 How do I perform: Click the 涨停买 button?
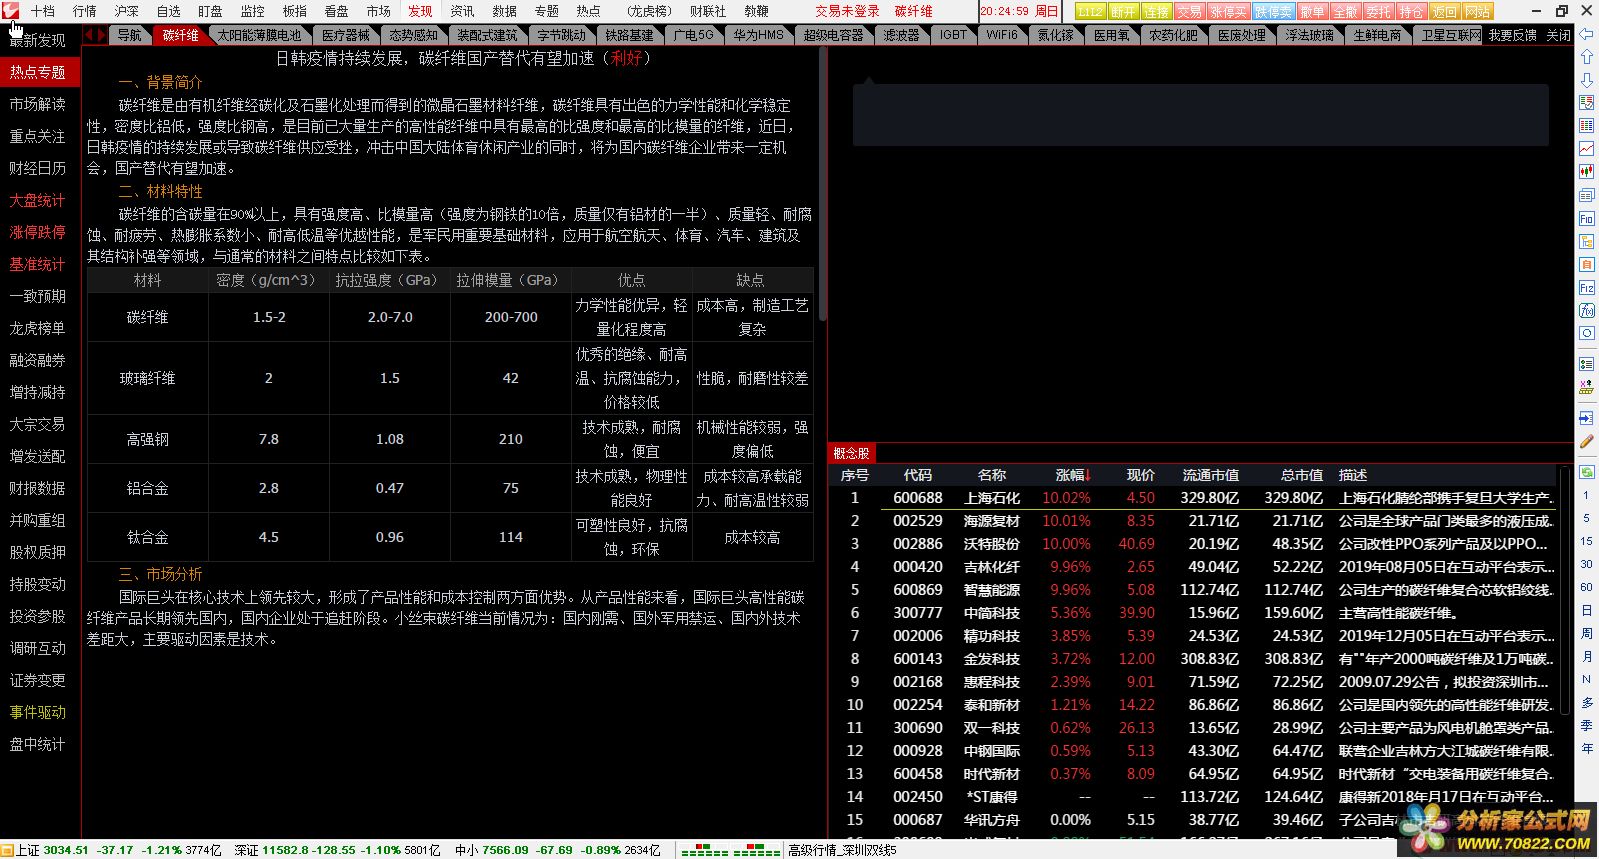(1229, 11)
